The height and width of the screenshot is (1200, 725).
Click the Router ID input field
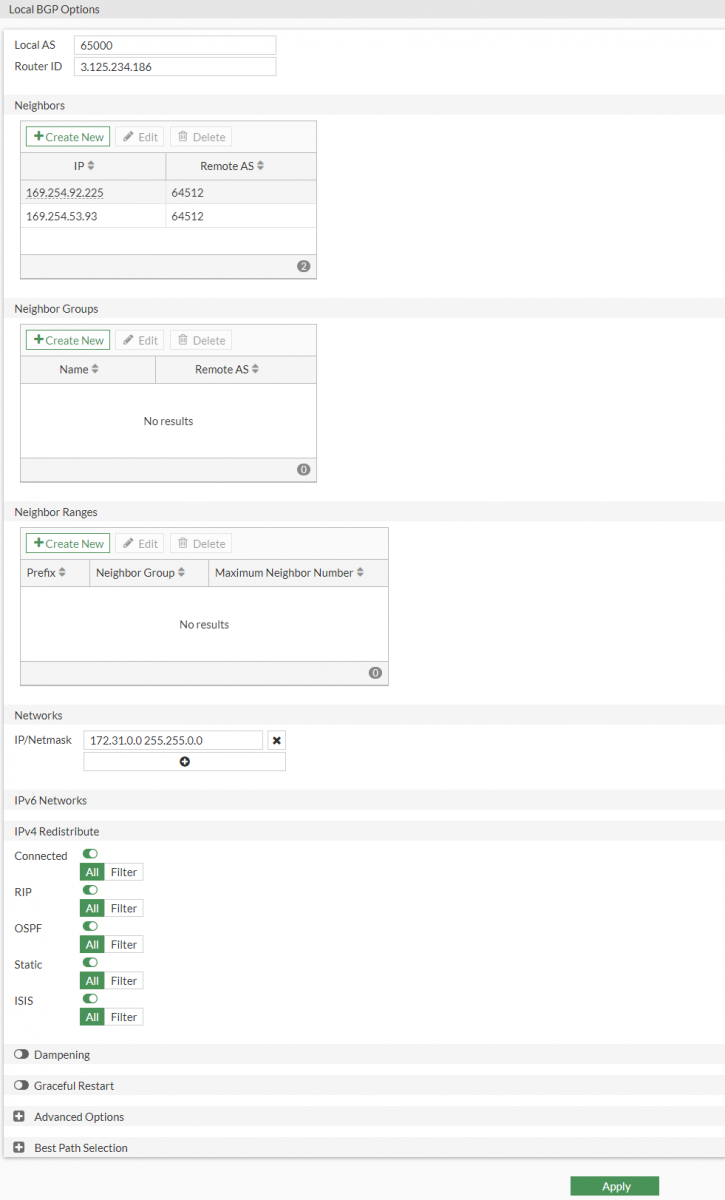click(174, 67)
